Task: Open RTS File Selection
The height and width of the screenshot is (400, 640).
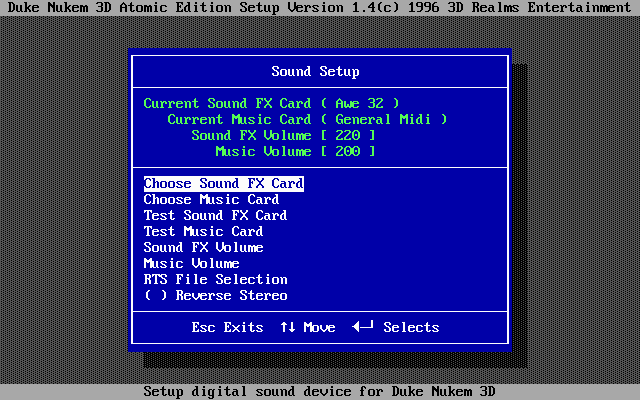Action: click(216, 280)
